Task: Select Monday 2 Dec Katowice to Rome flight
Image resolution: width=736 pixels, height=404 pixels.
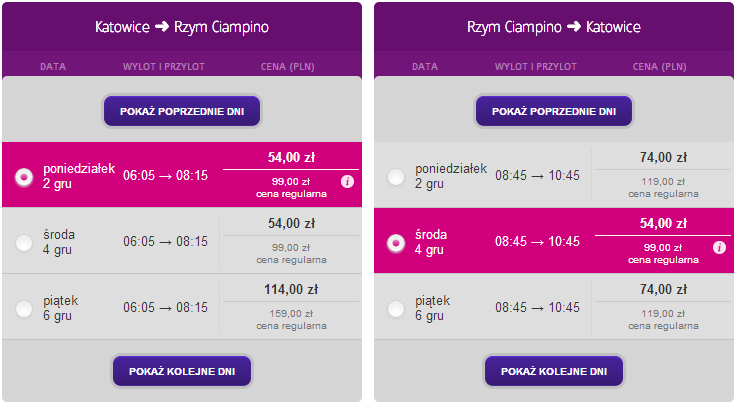Action: pos(25,176)
